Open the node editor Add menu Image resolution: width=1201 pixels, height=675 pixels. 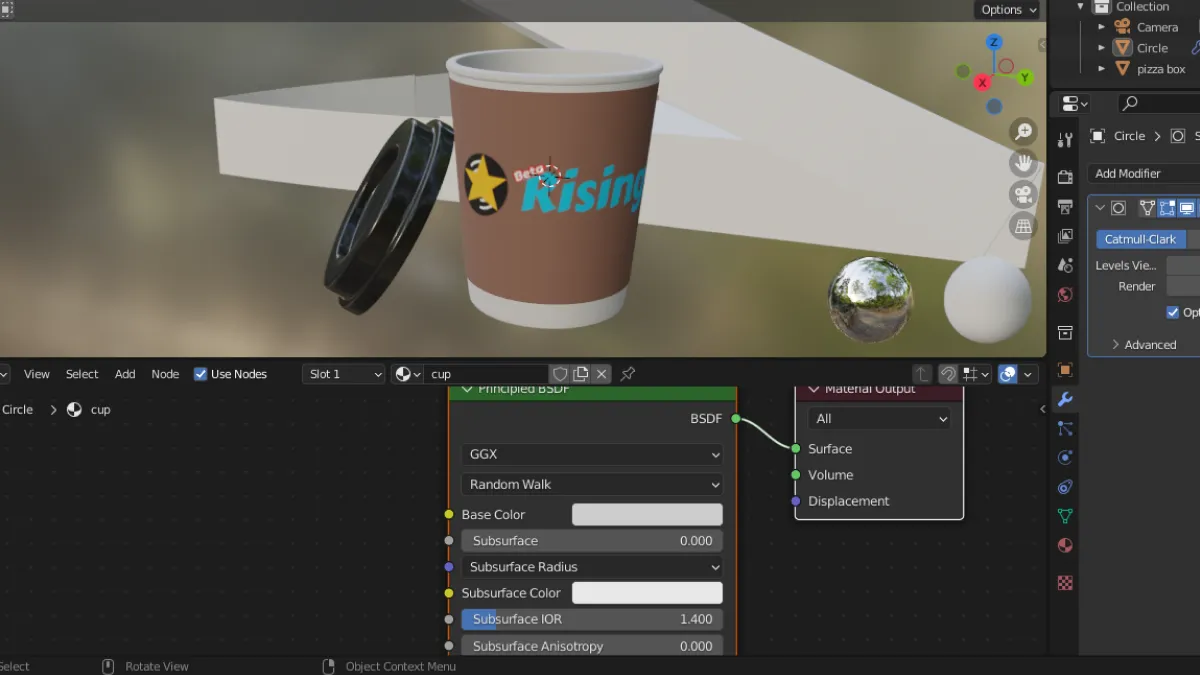[x=125, y=374]
